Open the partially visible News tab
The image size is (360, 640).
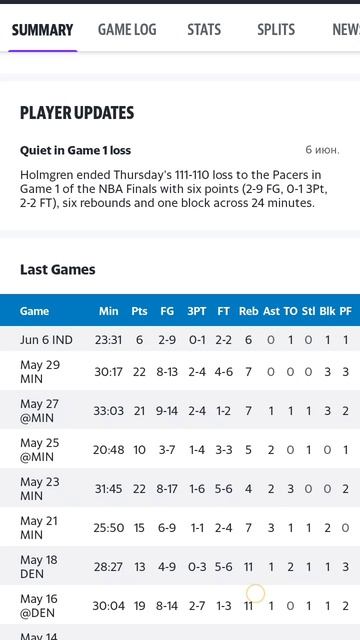(346, 30)
